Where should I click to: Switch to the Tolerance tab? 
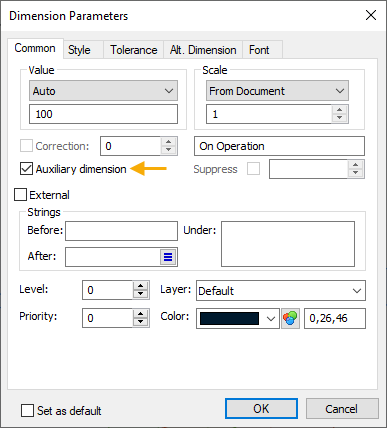point(134,50)
